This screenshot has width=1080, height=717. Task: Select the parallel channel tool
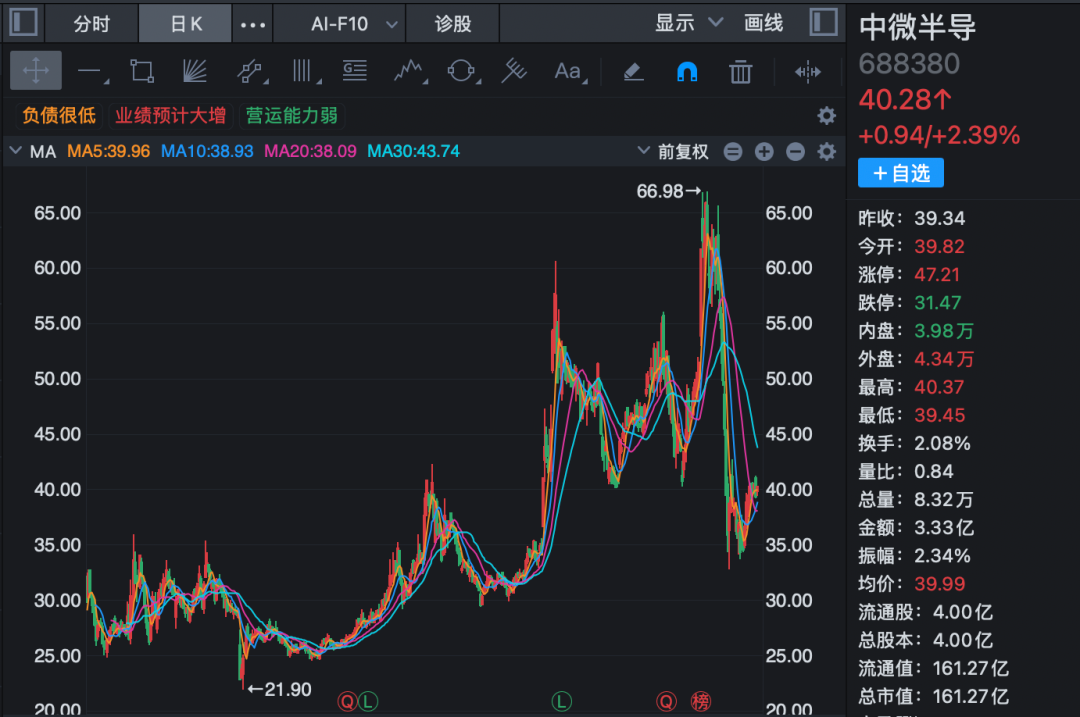pos(251,71)
